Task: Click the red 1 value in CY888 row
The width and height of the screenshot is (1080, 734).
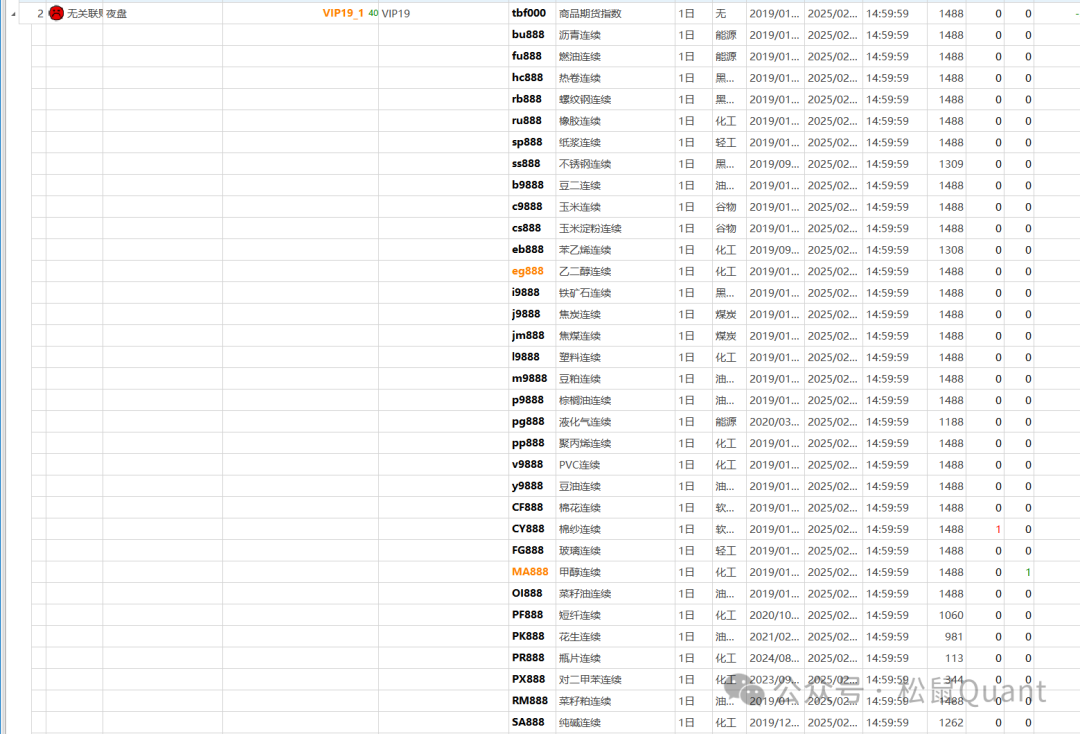Action: pyautogui.click(x=997, y=529)
